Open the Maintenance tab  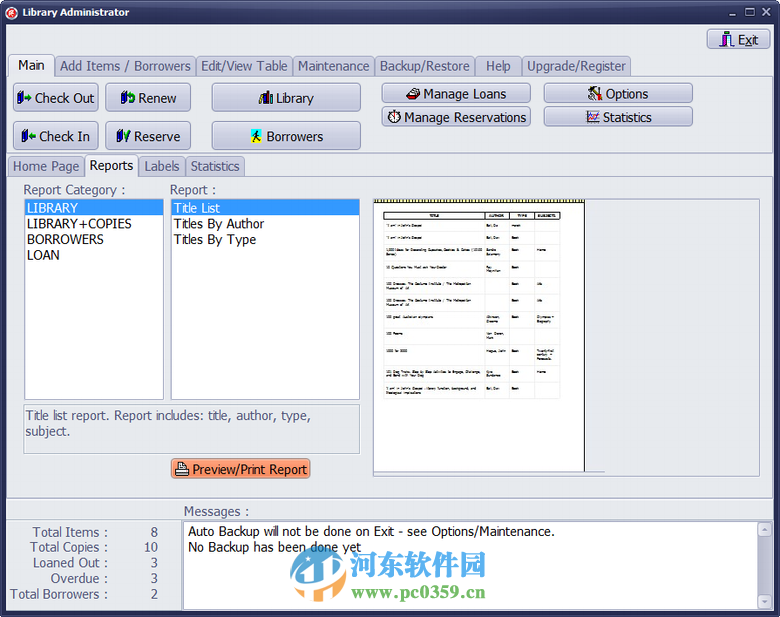[x=333, y=66]
